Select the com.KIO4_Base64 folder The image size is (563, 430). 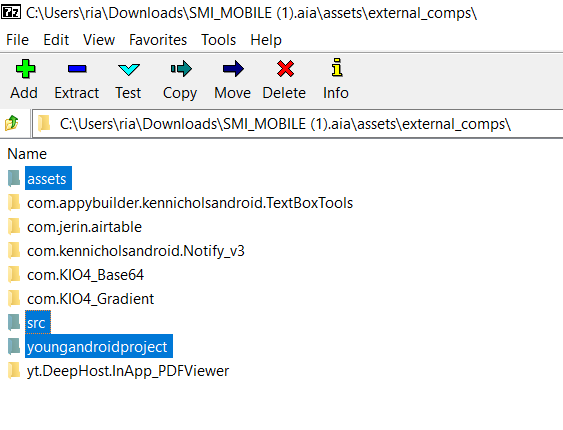click(x=85, y=275)
